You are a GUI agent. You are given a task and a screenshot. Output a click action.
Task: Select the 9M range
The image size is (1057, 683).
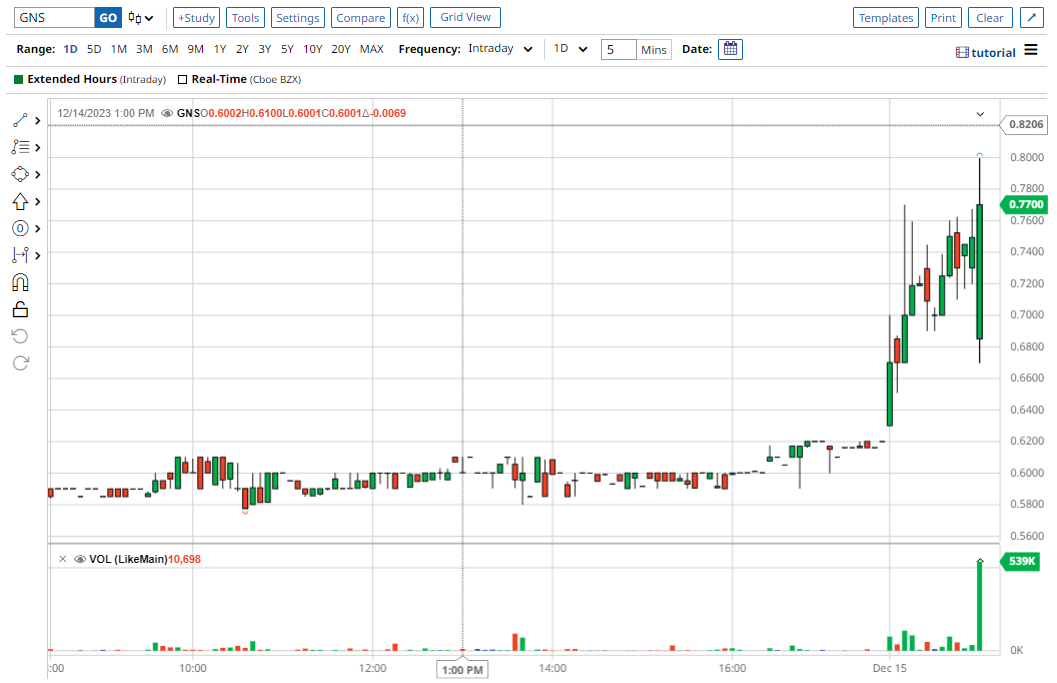(x=195, y=49)
